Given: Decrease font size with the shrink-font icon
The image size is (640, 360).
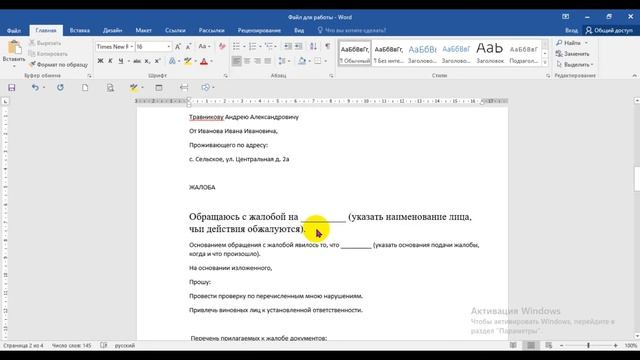Looking at the screenshot, I should [188, 47].
